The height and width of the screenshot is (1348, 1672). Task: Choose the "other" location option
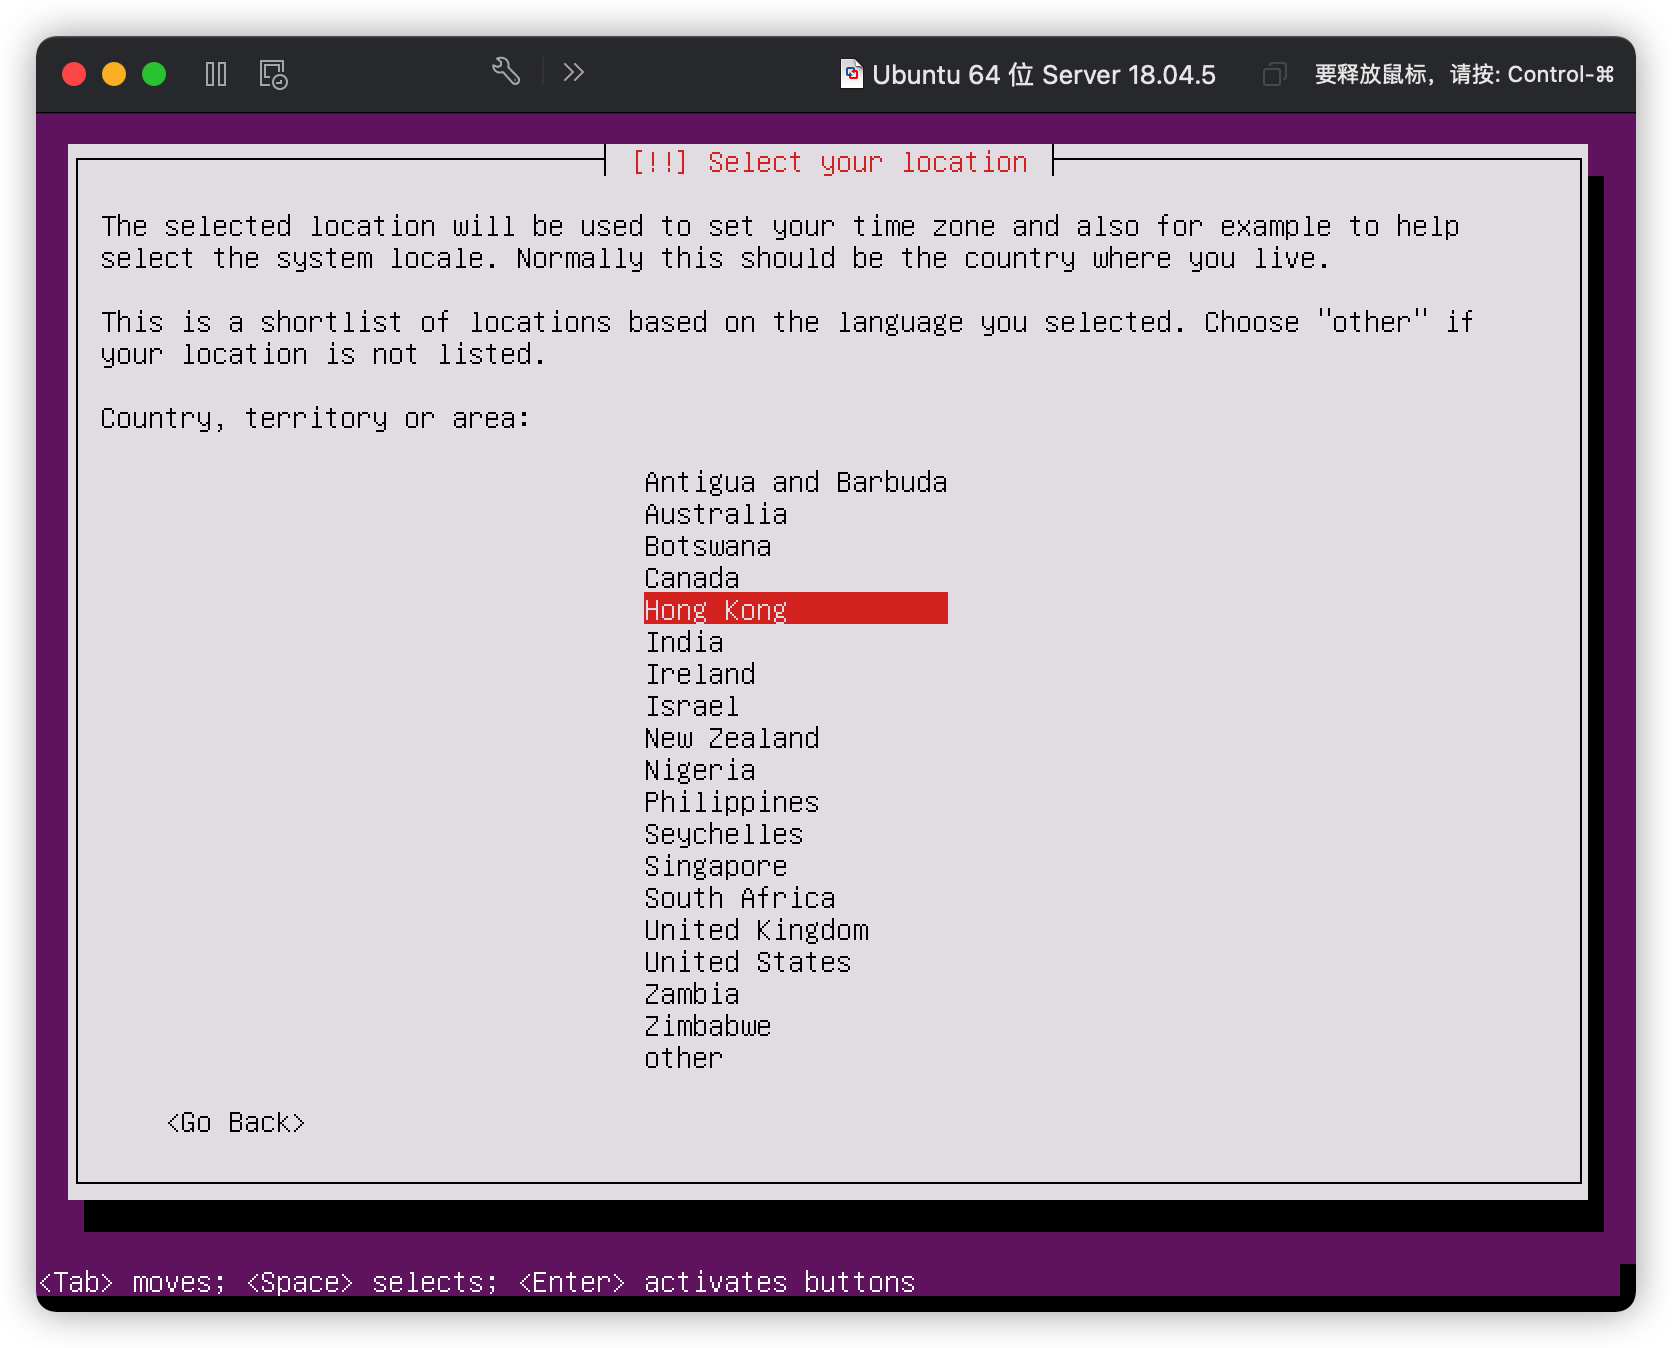(796, 1058)
